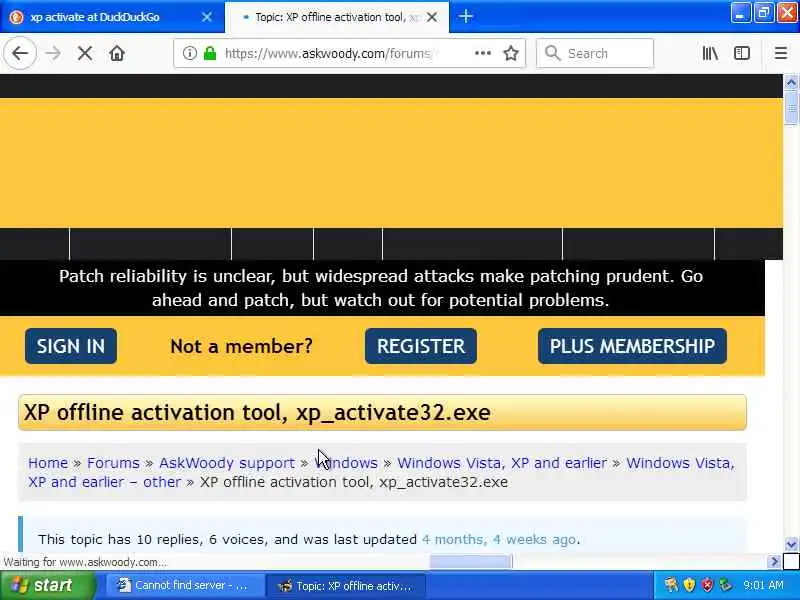Screen dimensions: 800x600
Task: Go back to the previous page
Action: pos(20,53)
